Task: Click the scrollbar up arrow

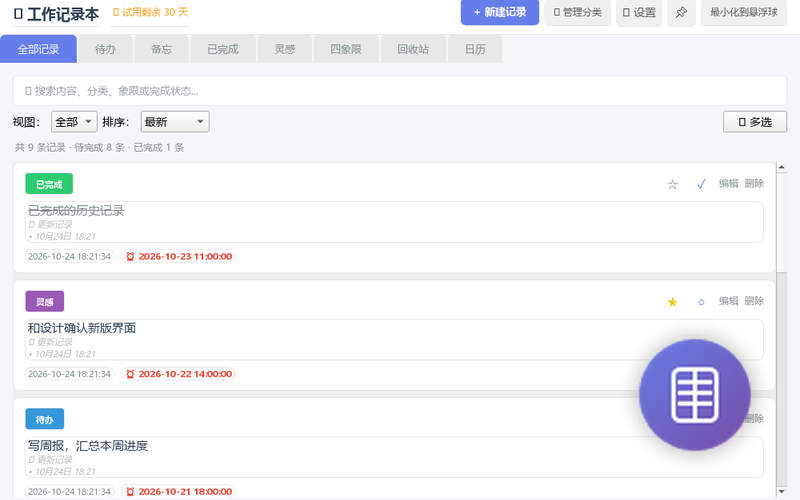Action: click(781, 167)
